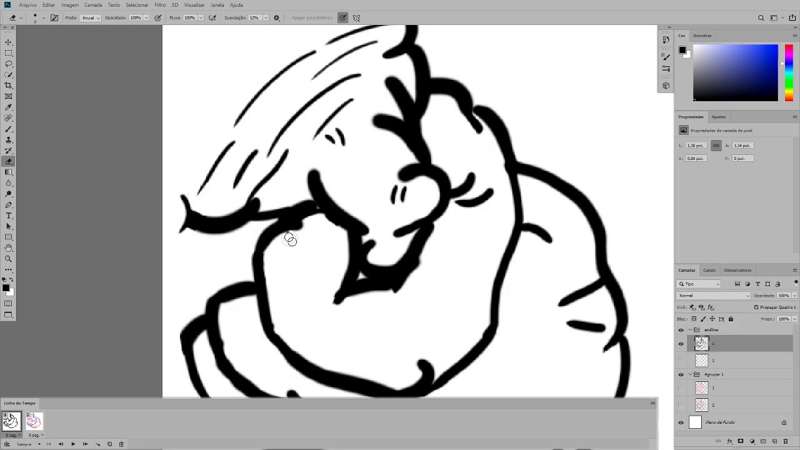Image resolution: width=800 pixels, height=450 pixels.
Task: Open the Opacity dropdown in options bar
Action: click(x=146, y=18)
